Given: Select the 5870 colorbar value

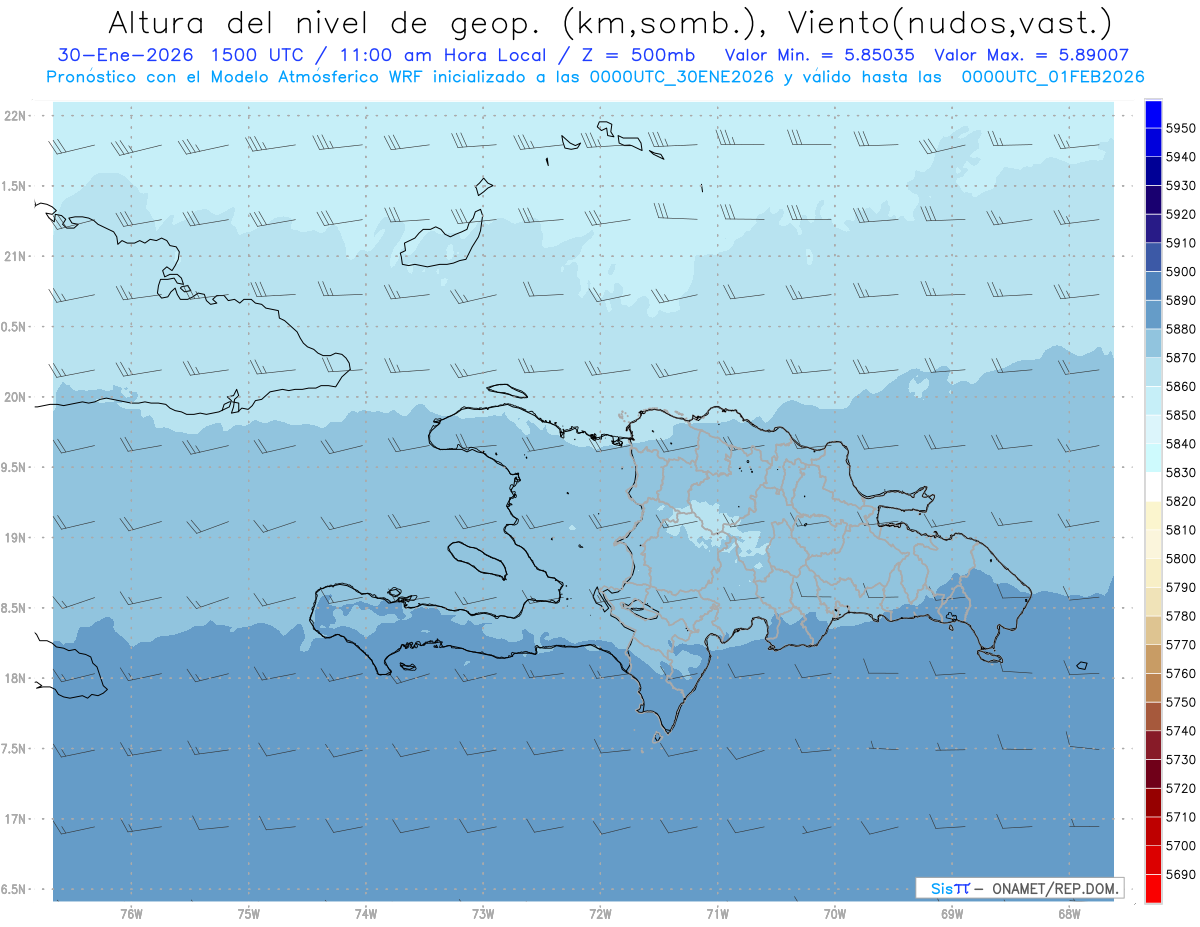Looking at the screenshot, I should coord(1181,357).
